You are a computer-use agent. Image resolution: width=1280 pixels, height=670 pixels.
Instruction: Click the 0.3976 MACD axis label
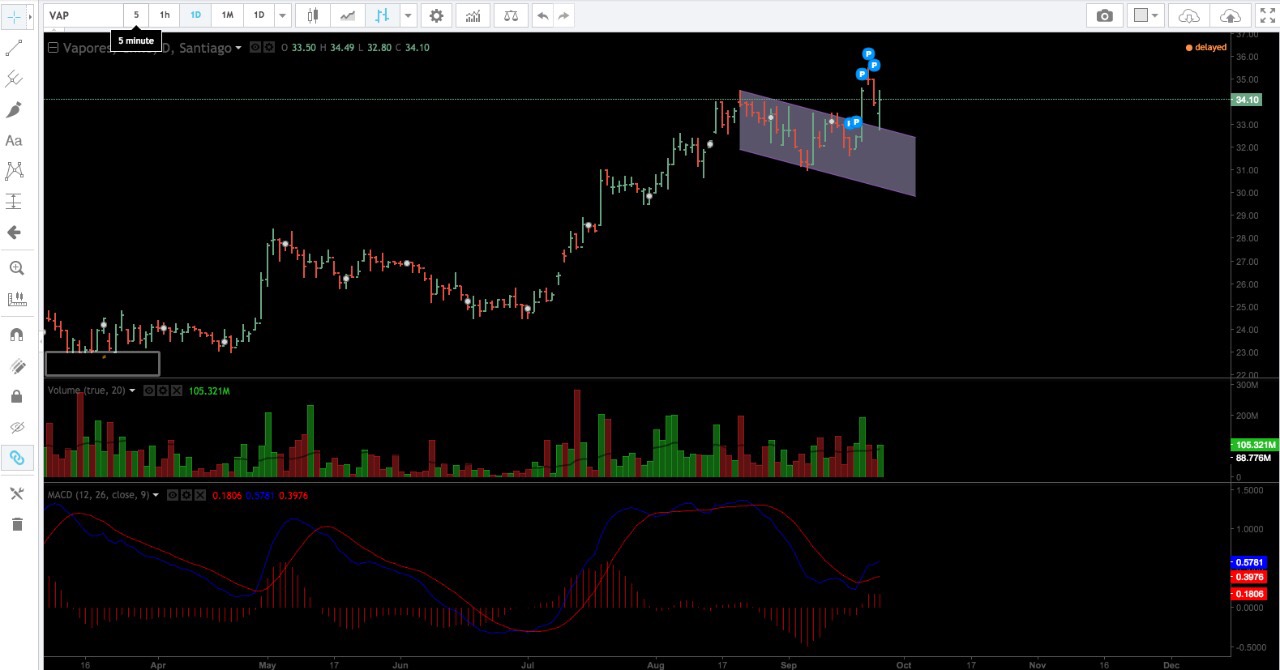pos(1250,577)
